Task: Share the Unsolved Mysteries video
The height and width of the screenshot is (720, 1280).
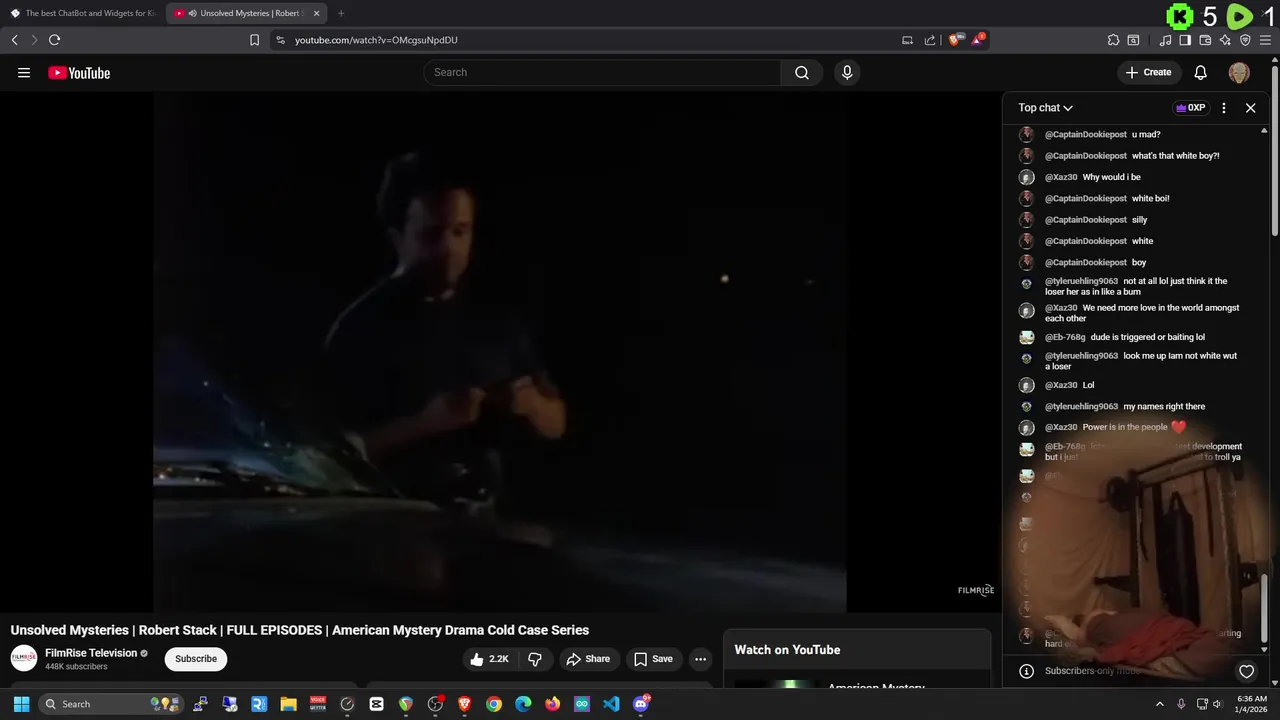Action: (587, 659)
